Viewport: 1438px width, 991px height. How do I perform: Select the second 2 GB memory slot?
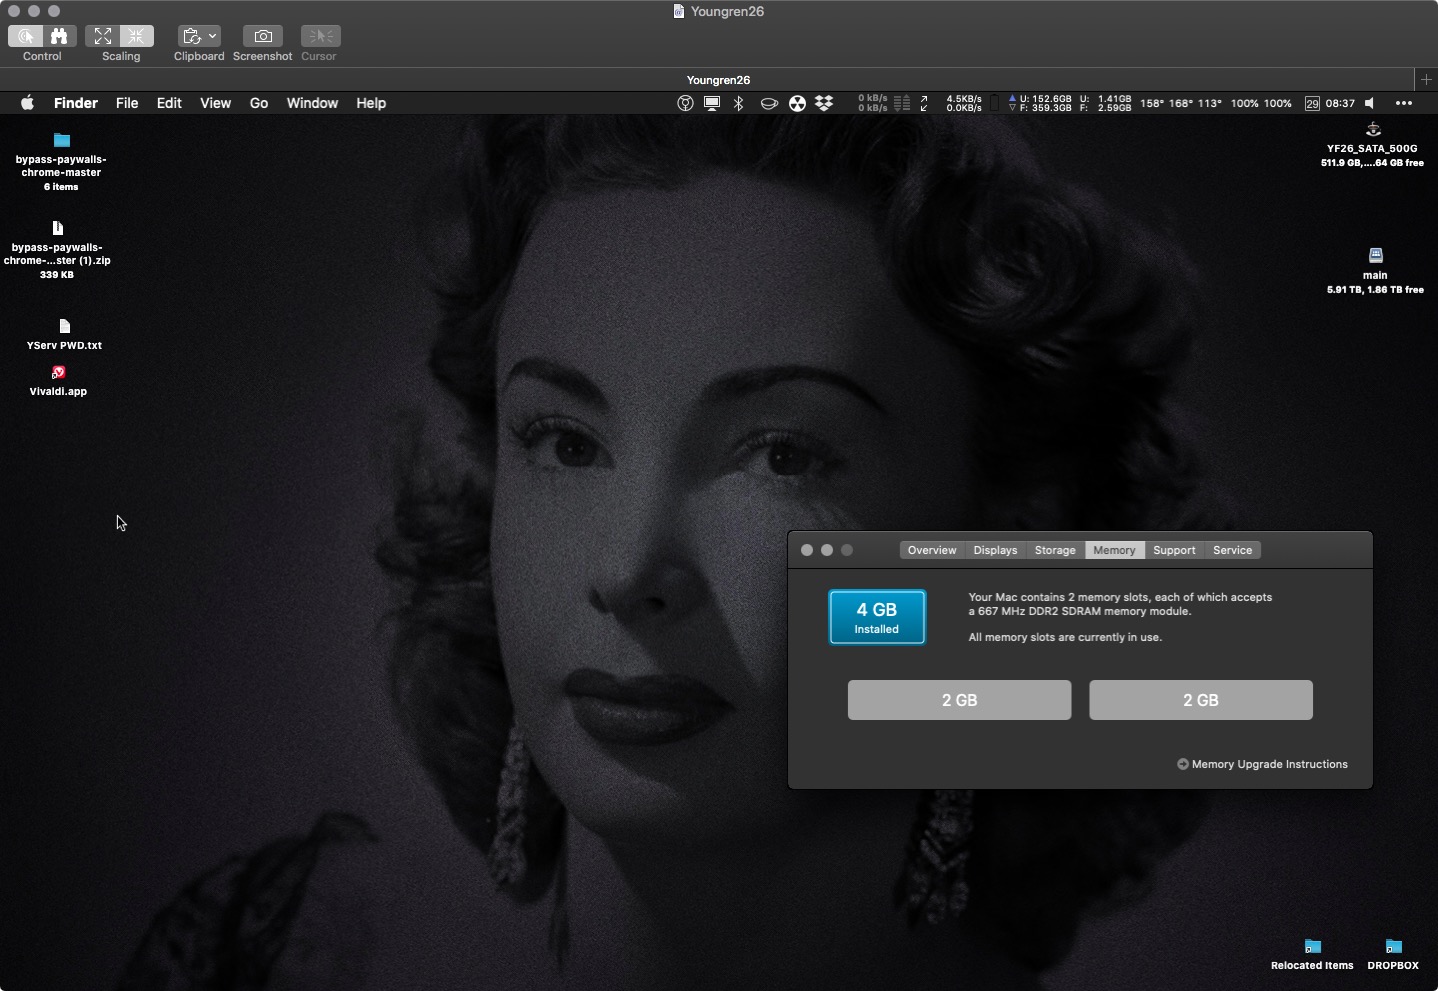(x=1200, y=700)
